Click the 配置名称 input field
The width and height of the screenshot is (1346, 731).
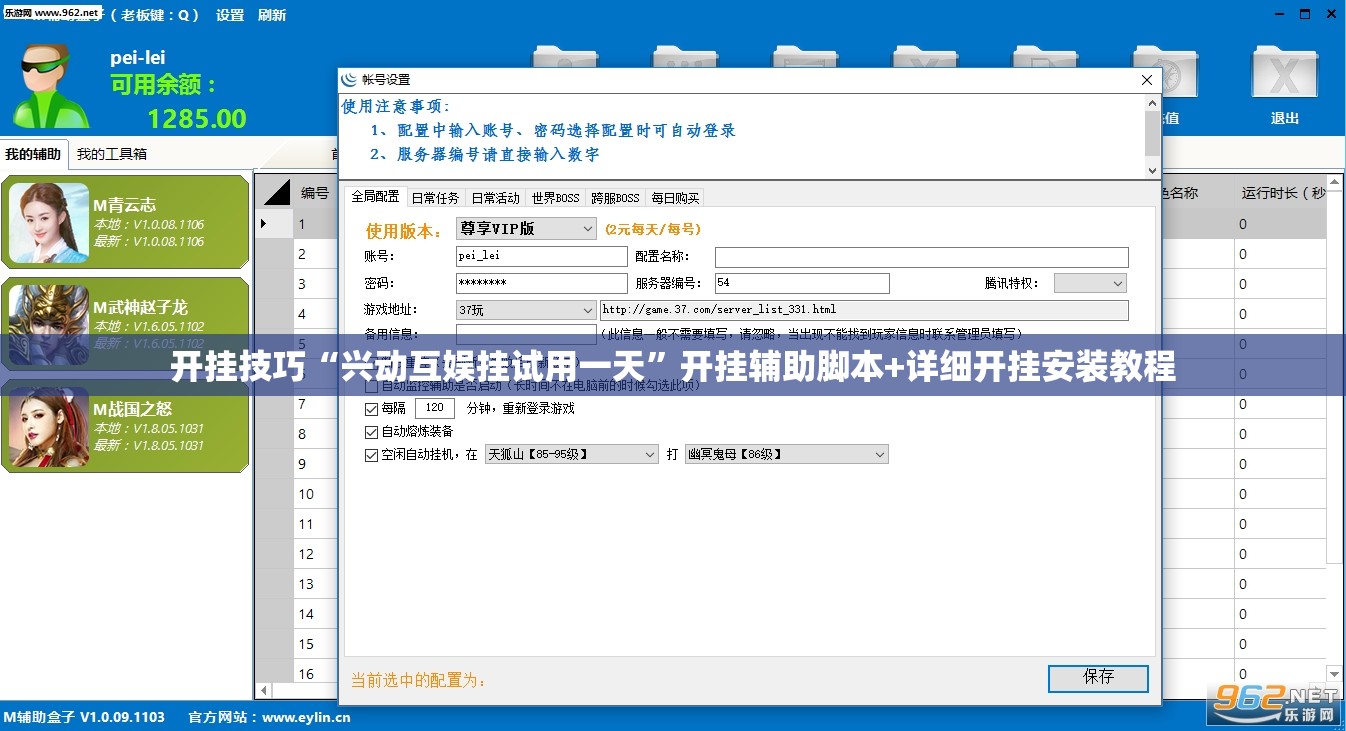pyautogui.click(x=921, y=257)
